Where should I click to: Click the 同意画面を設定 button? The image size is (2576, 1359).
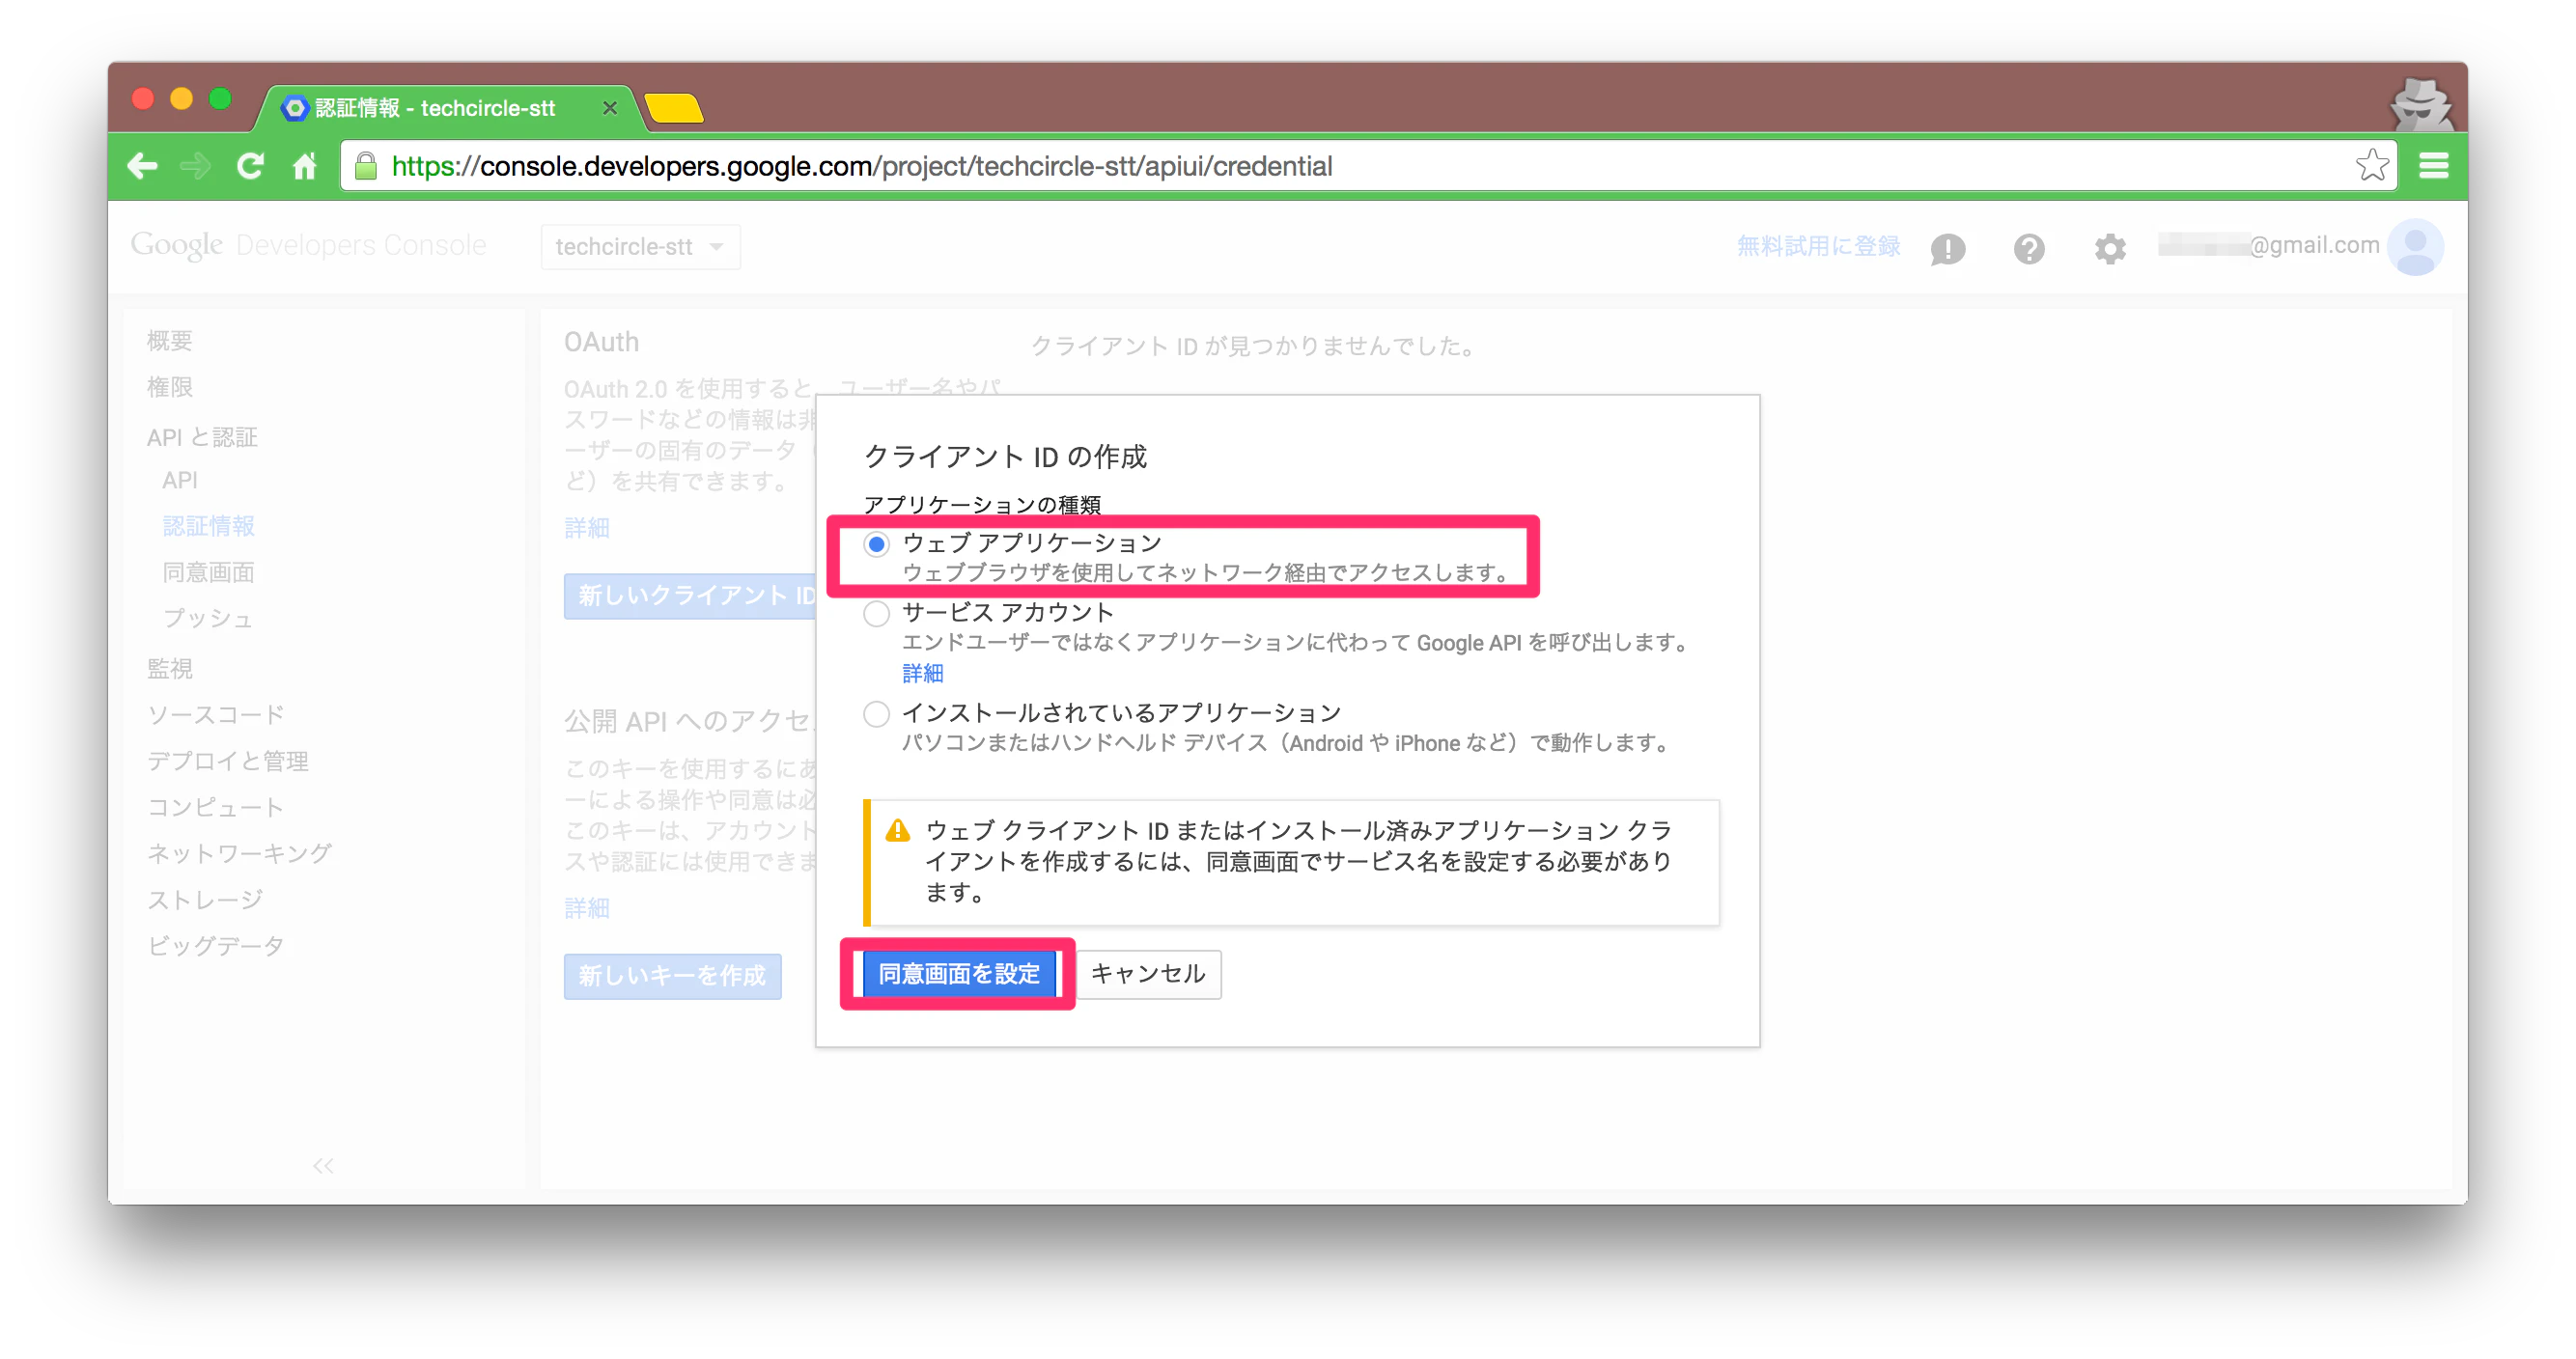(958, 973)
